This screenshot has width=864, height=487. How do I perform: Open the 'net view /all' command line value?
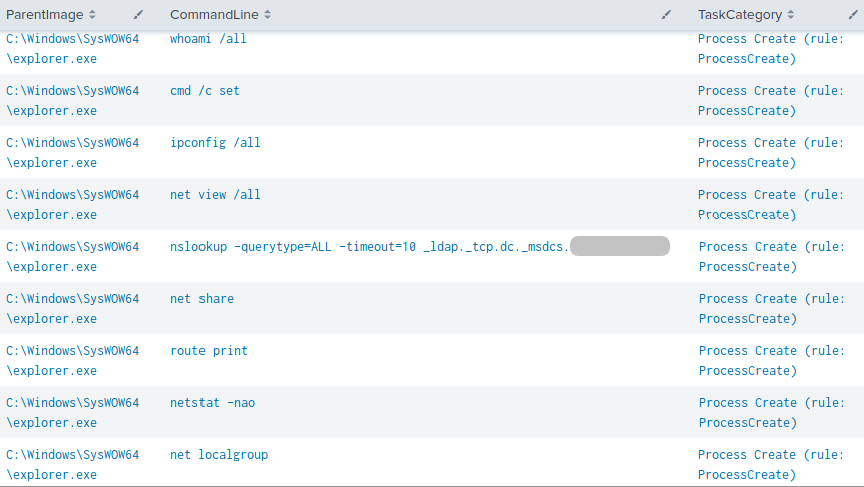(215, 194)
